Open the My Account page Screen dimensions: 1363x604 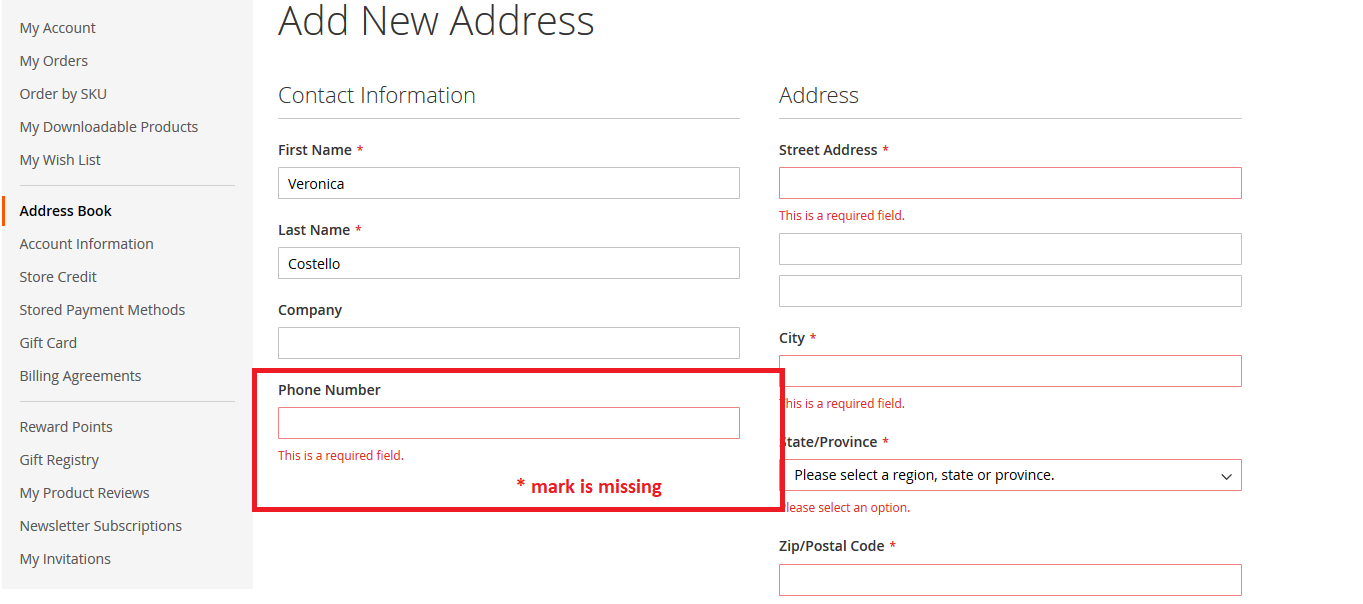[x=57, y=27]
